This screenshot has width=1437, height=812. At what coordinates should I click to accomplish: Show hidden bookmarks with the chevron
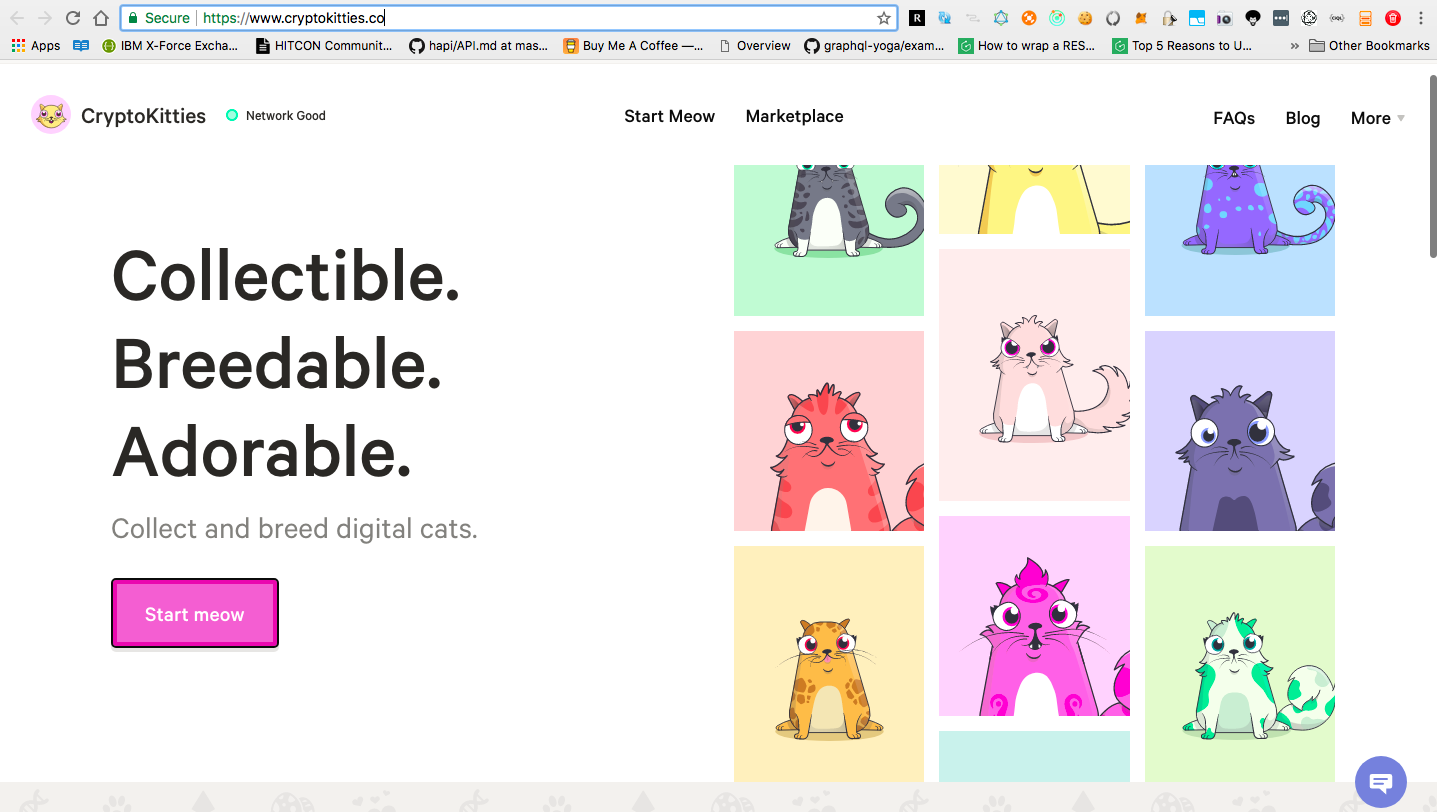pyautogui.click(x=1295, y=45)
